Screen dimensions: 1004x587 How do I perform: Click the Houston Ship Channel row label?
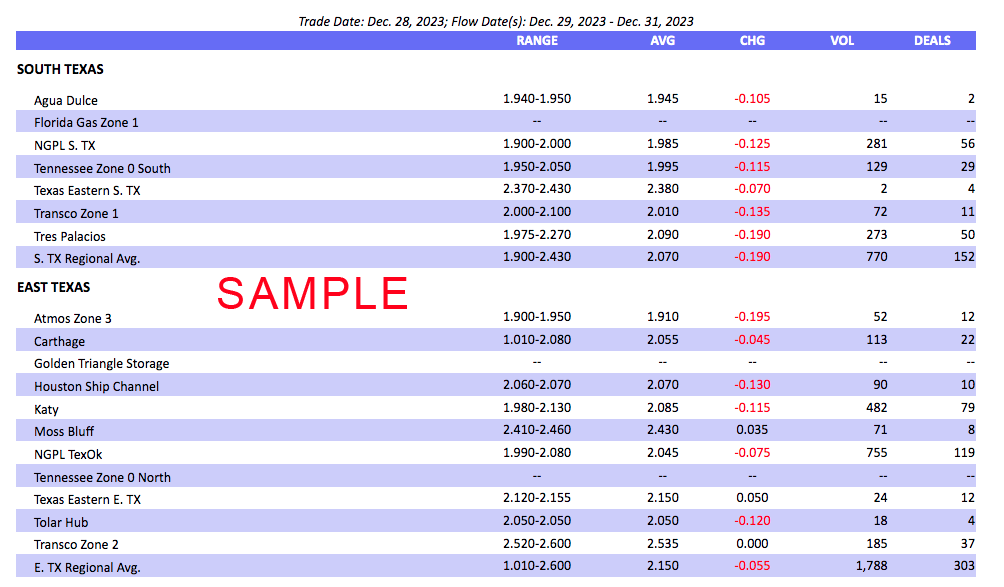pos(96,385)
